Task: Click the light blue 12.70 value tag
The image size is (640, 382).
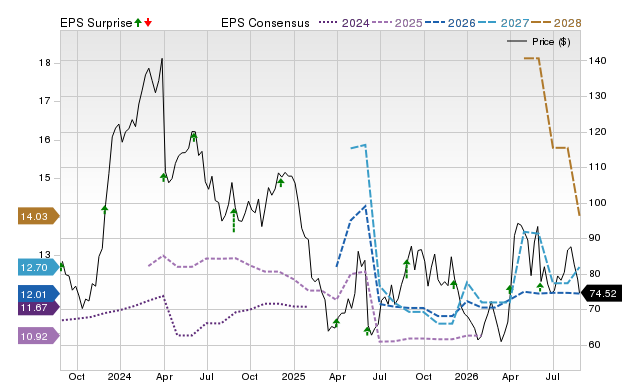Action: click(38, 268)
